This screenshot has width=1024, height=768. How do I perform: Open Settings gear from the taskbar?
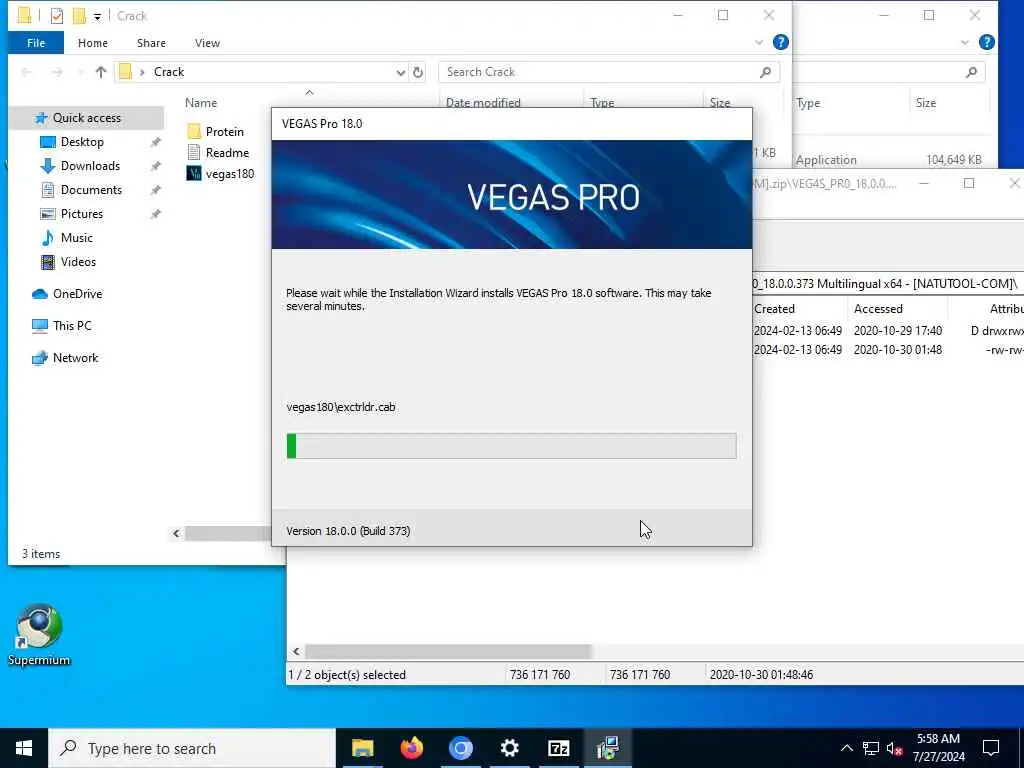[509, 748]
